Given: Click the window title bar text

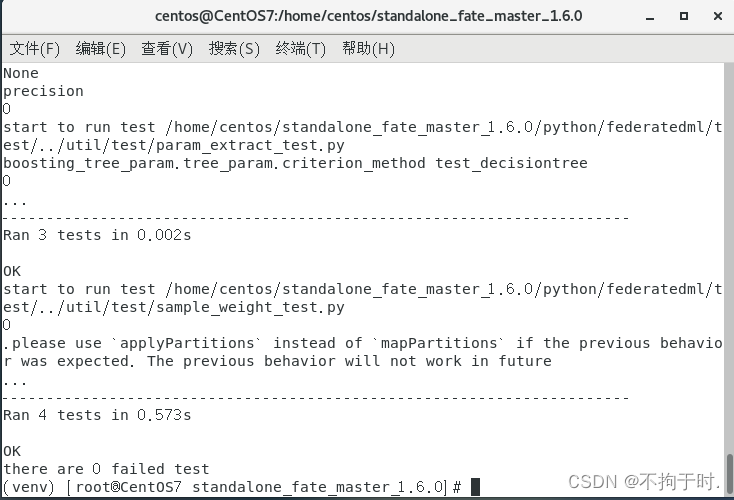Looking at the screenshot, I should [368, 16].
